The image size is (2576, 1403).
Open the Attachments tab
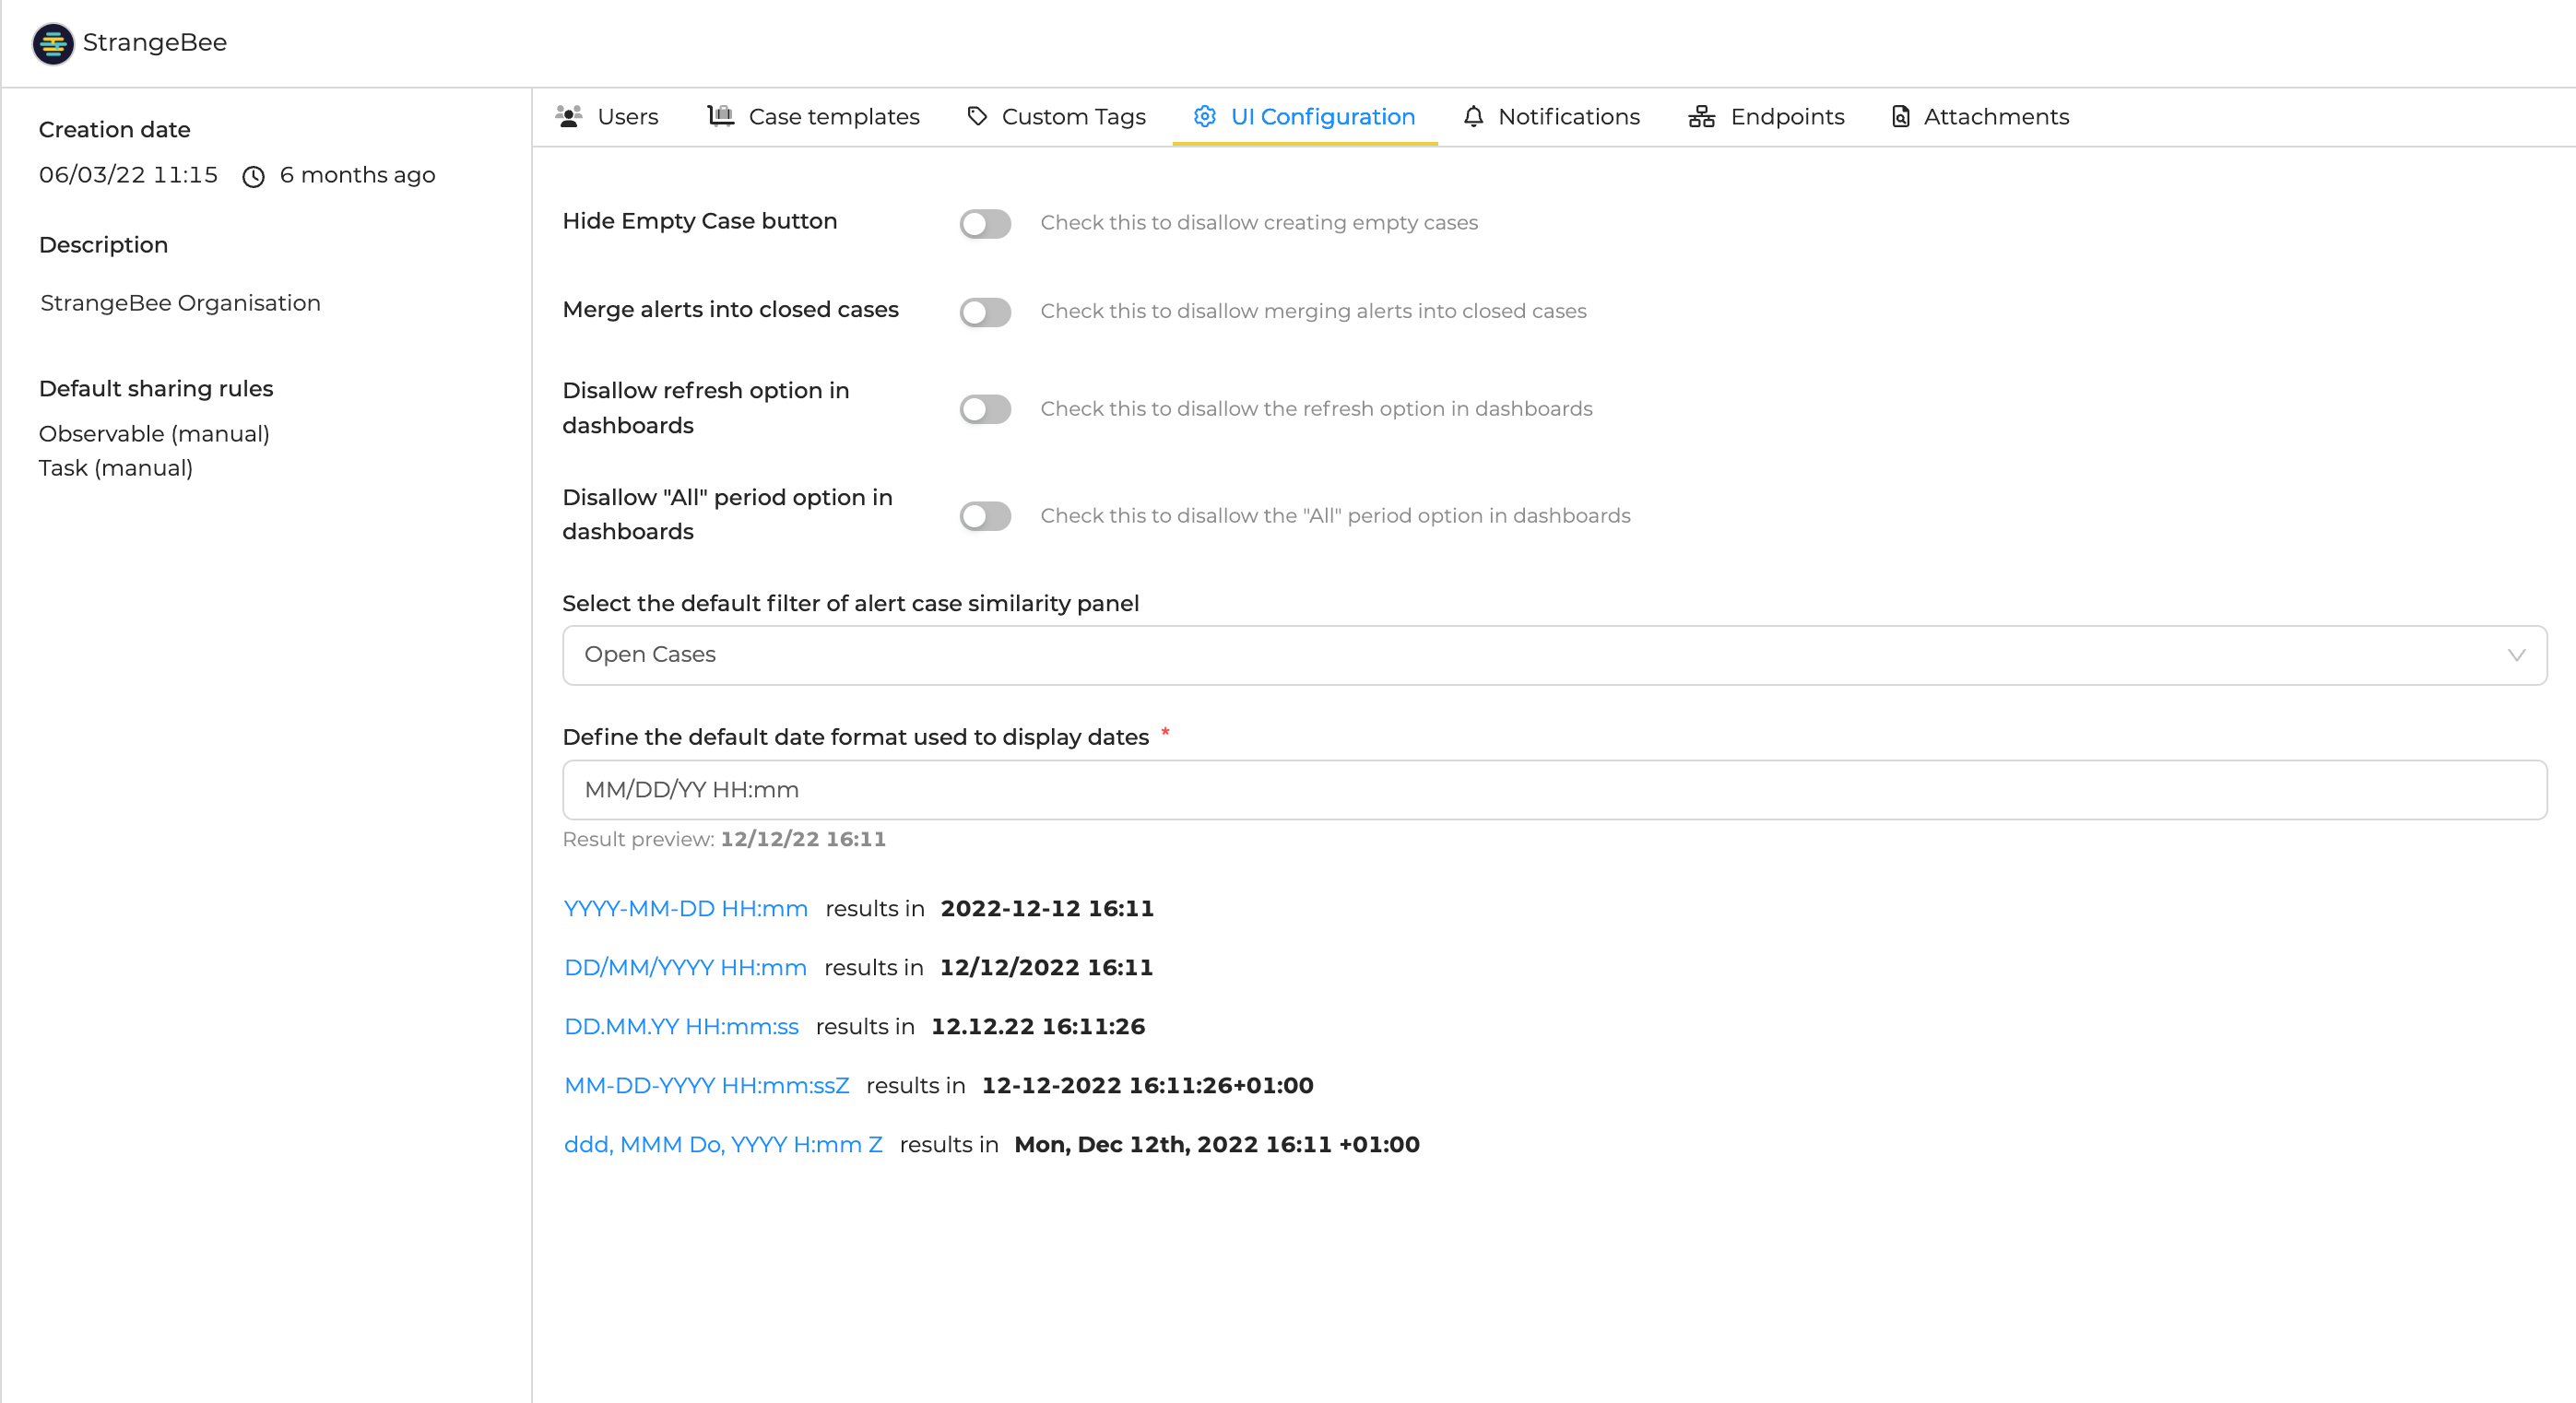(1980, 117)
